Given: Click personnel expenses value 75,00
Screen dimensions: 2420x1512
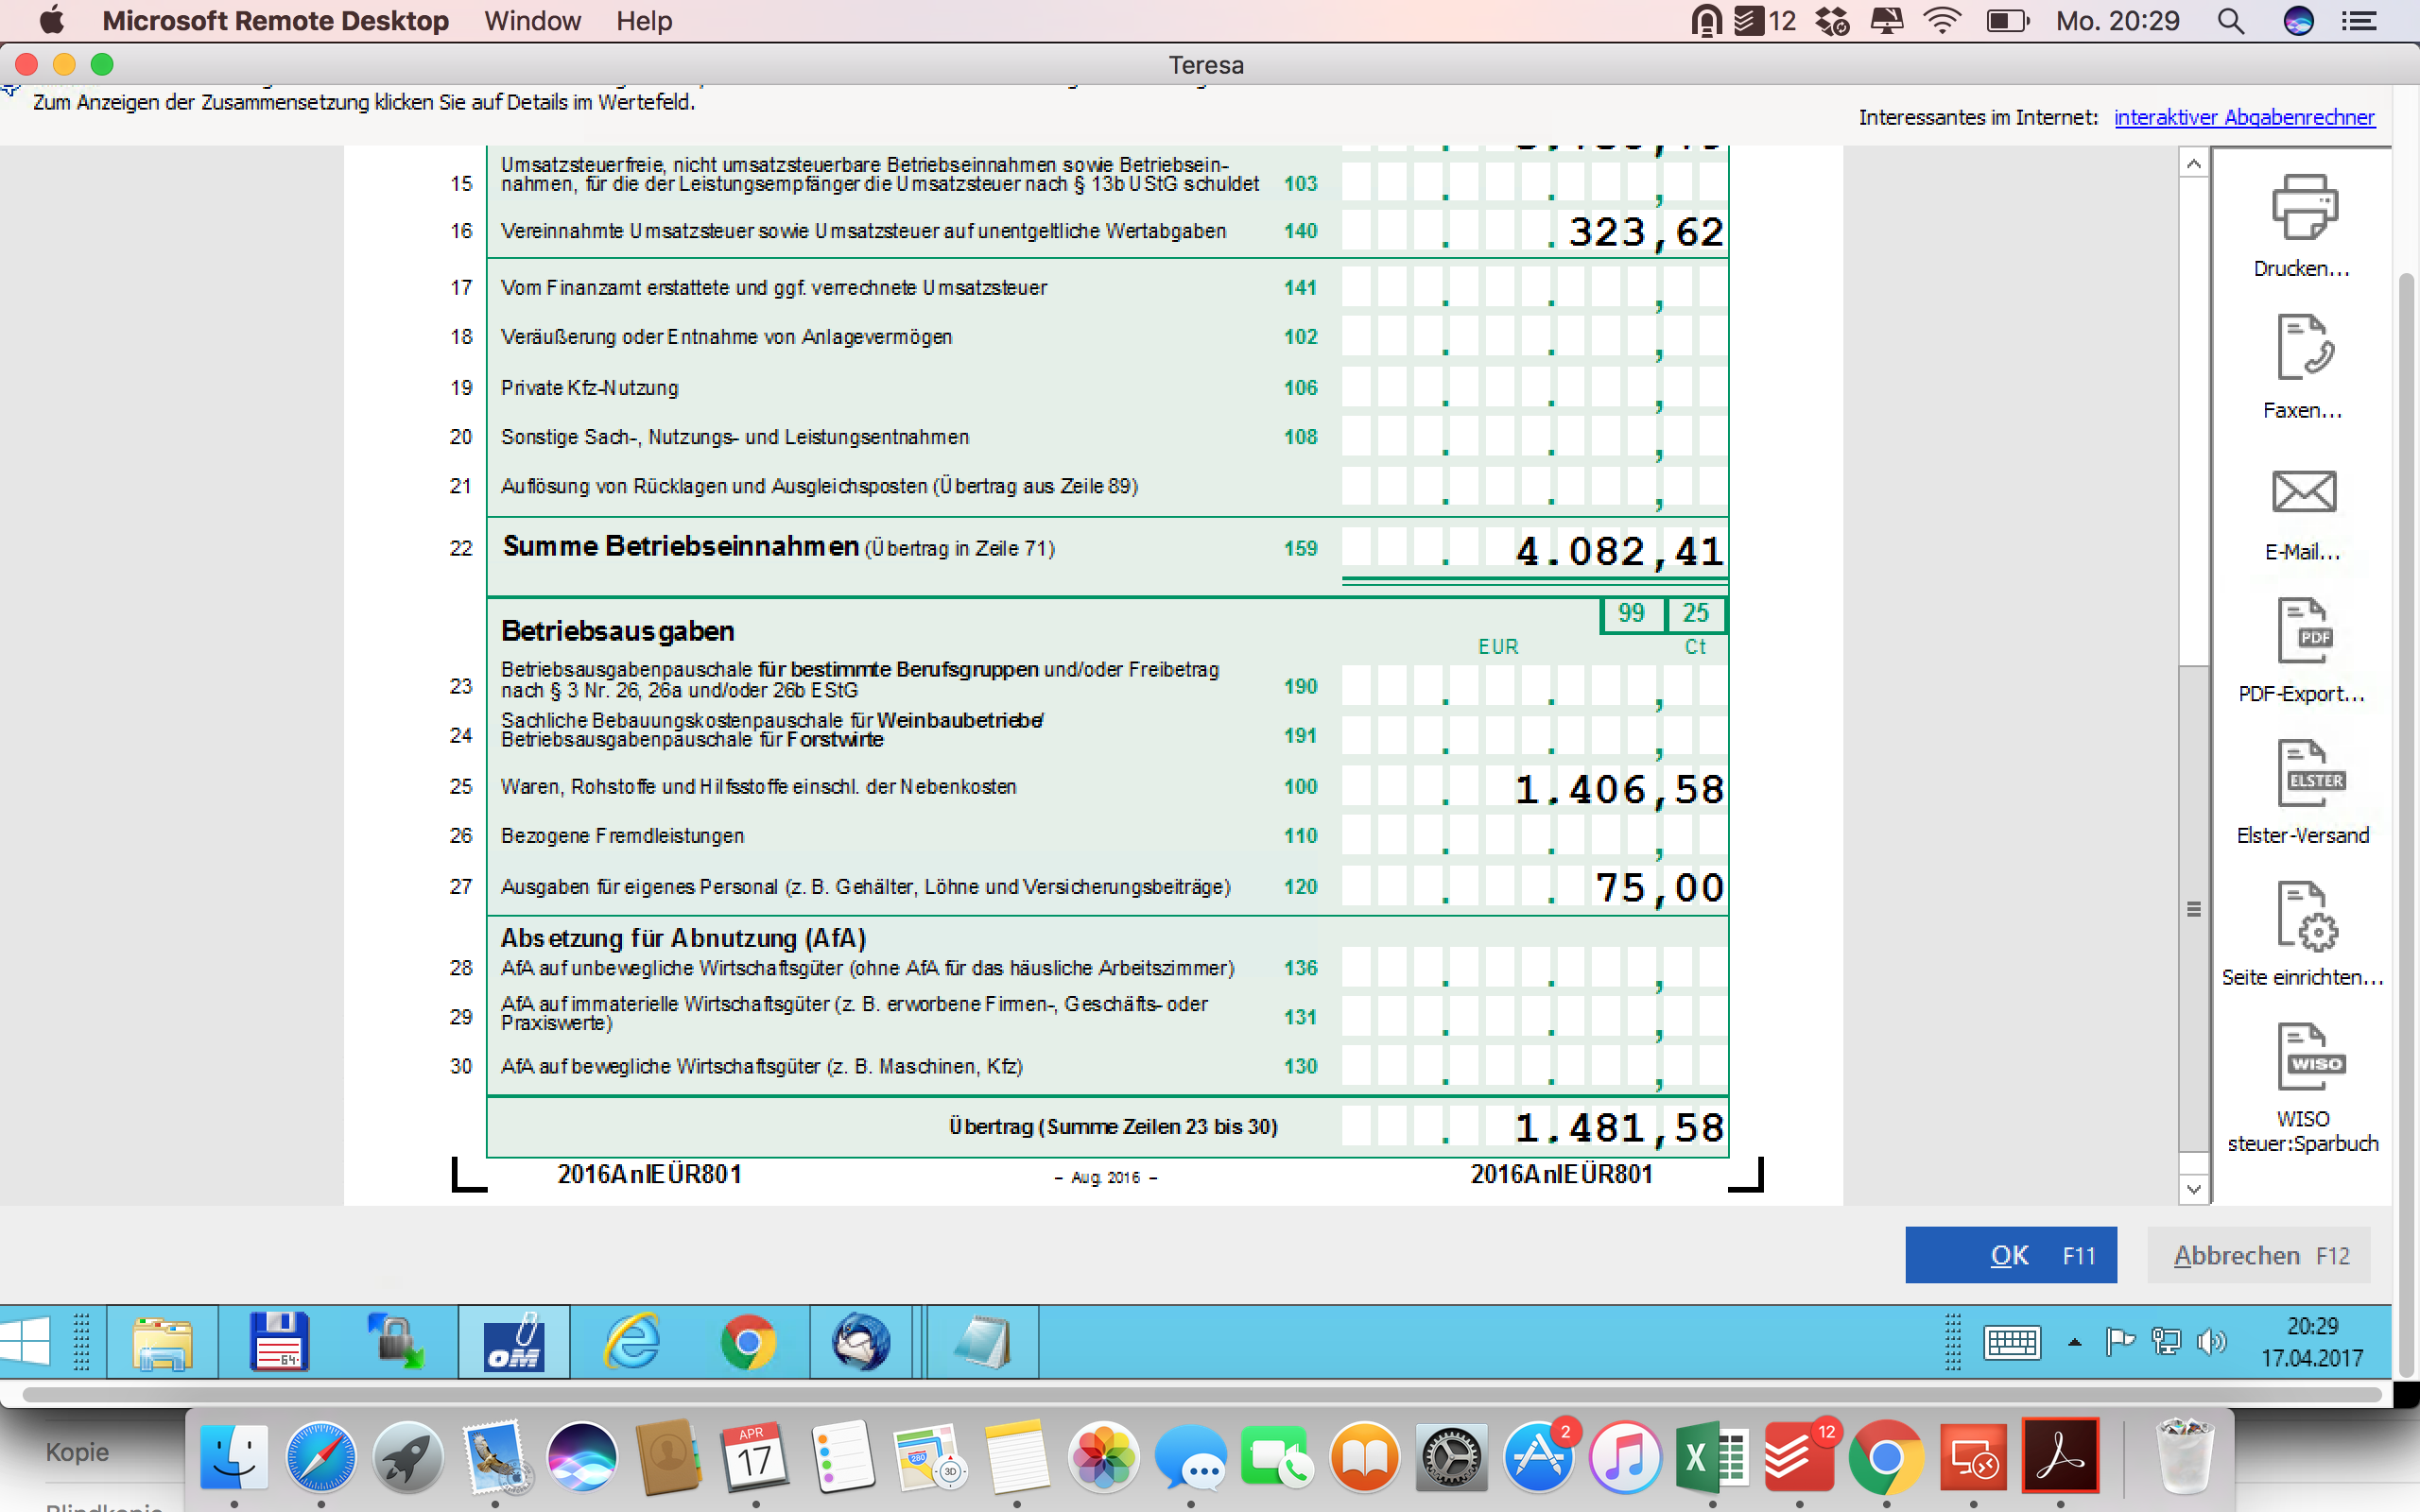Looking at the screenshot, I should [1534, 886].
